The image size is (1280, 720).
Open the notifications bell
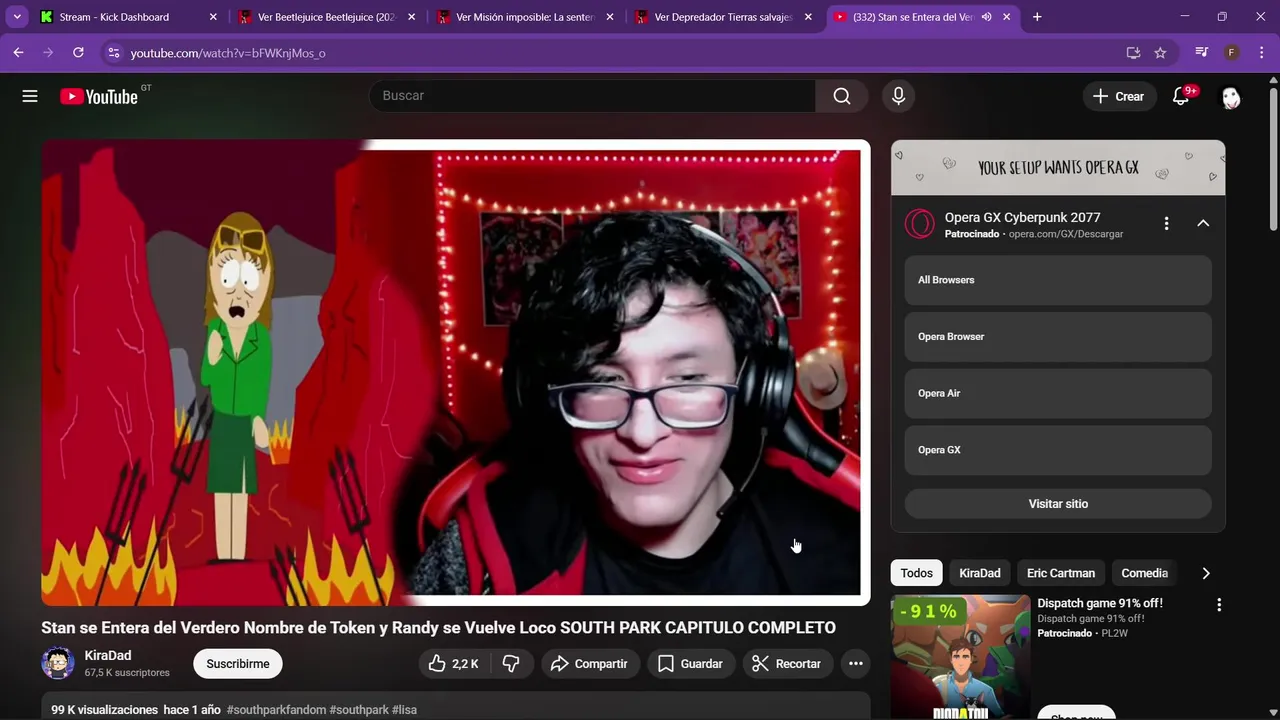point(1181,96)
